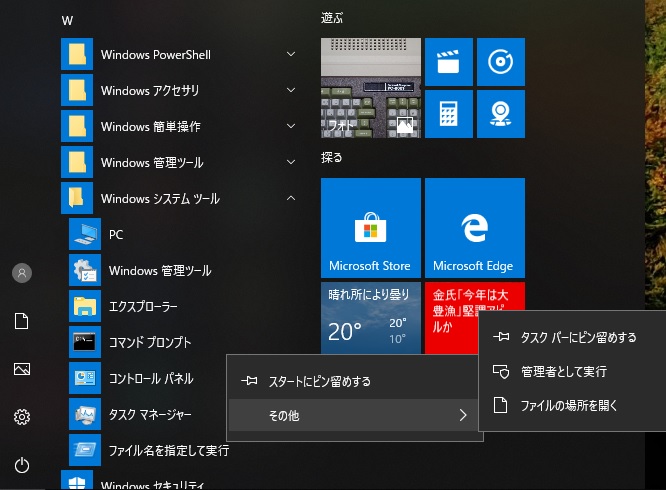Choose ファイルの場所を開く
The width and height of the screenshot is (666, 490).
[572, 406]
